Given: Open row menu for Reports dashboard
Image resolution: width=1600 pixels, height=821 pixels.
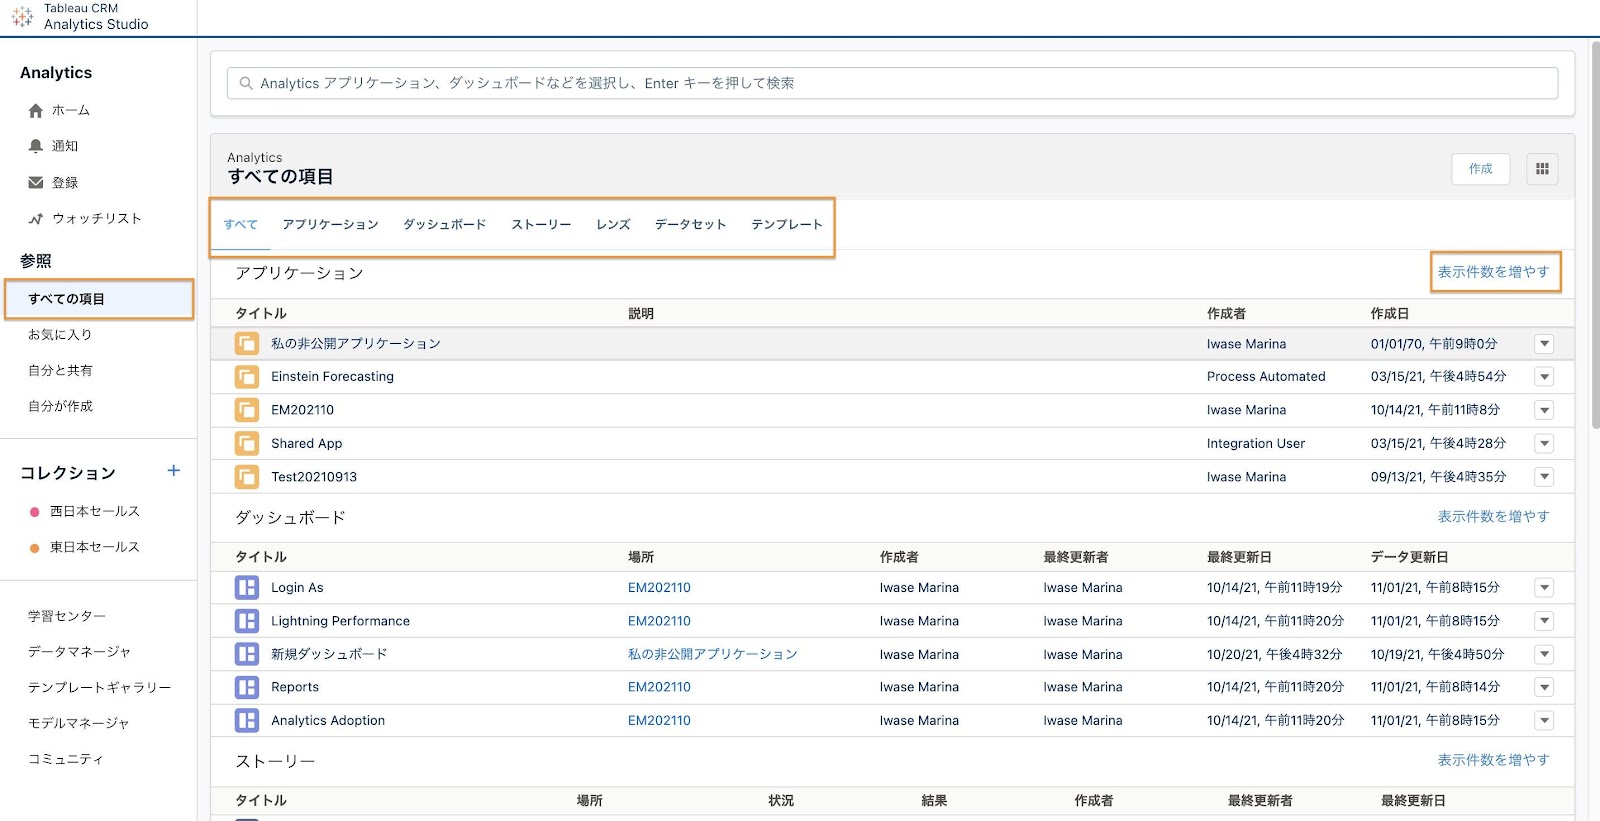Looking at the screenshot, I should pyautogui.click(x=1544, y=687).
